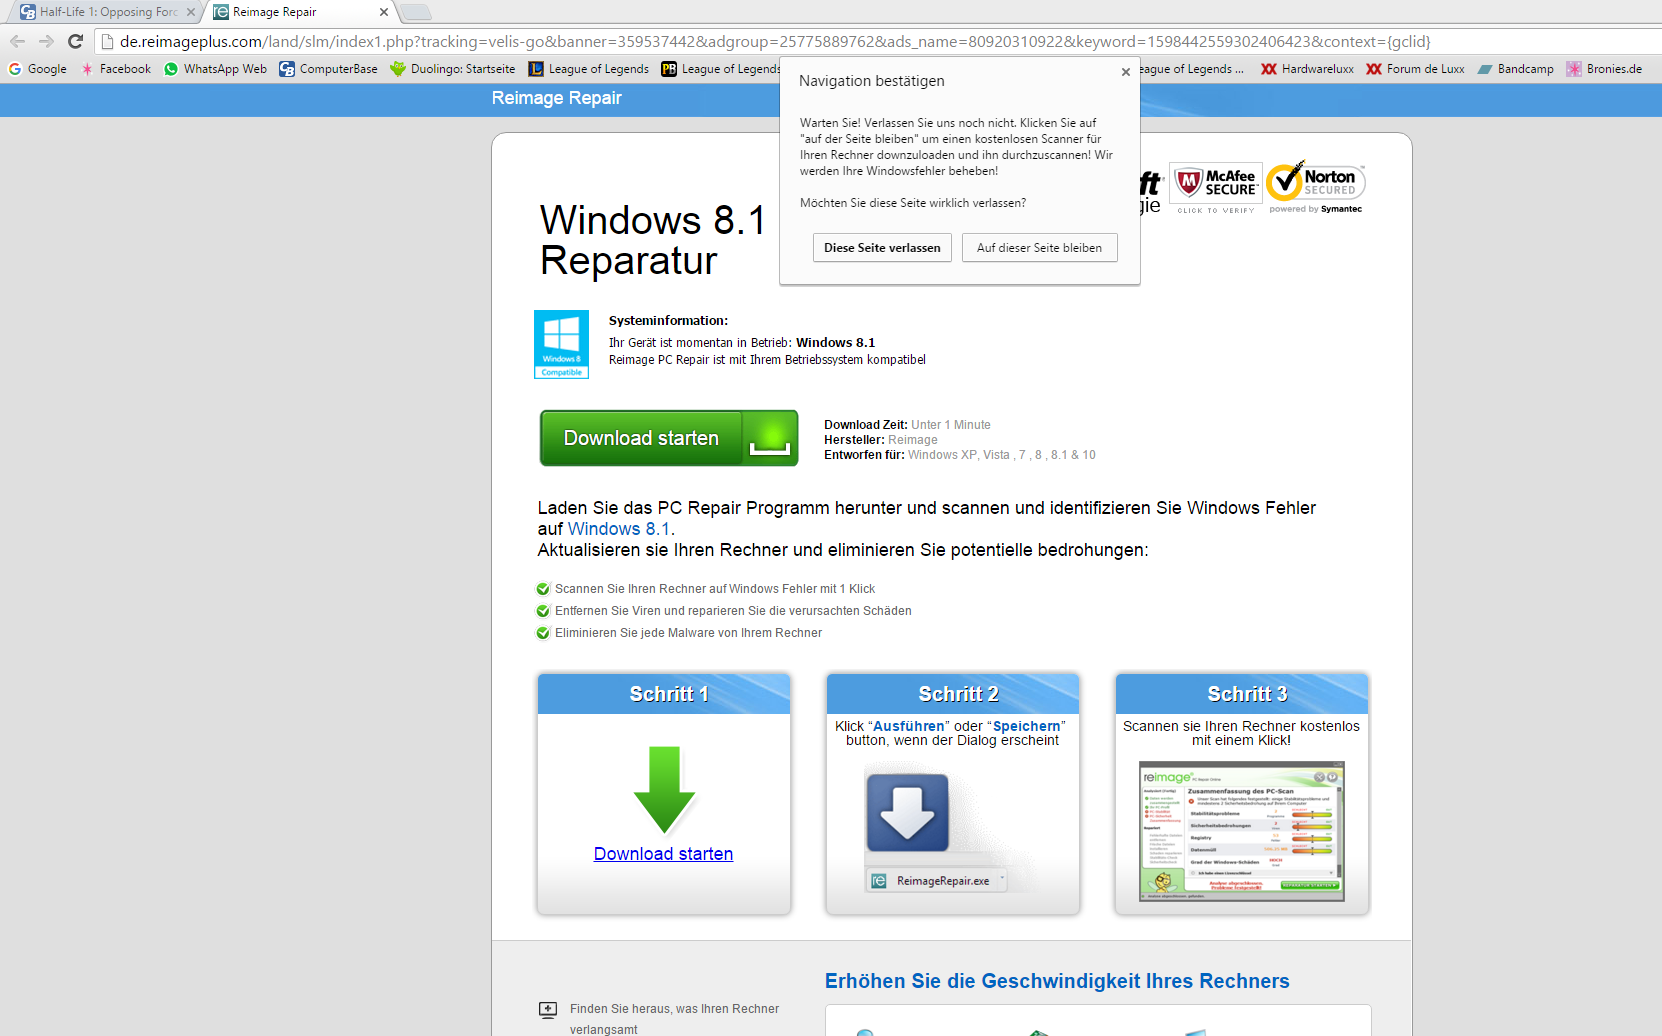Click the address bar URL
The image size is (1662, 1036).
click(775, 42)
